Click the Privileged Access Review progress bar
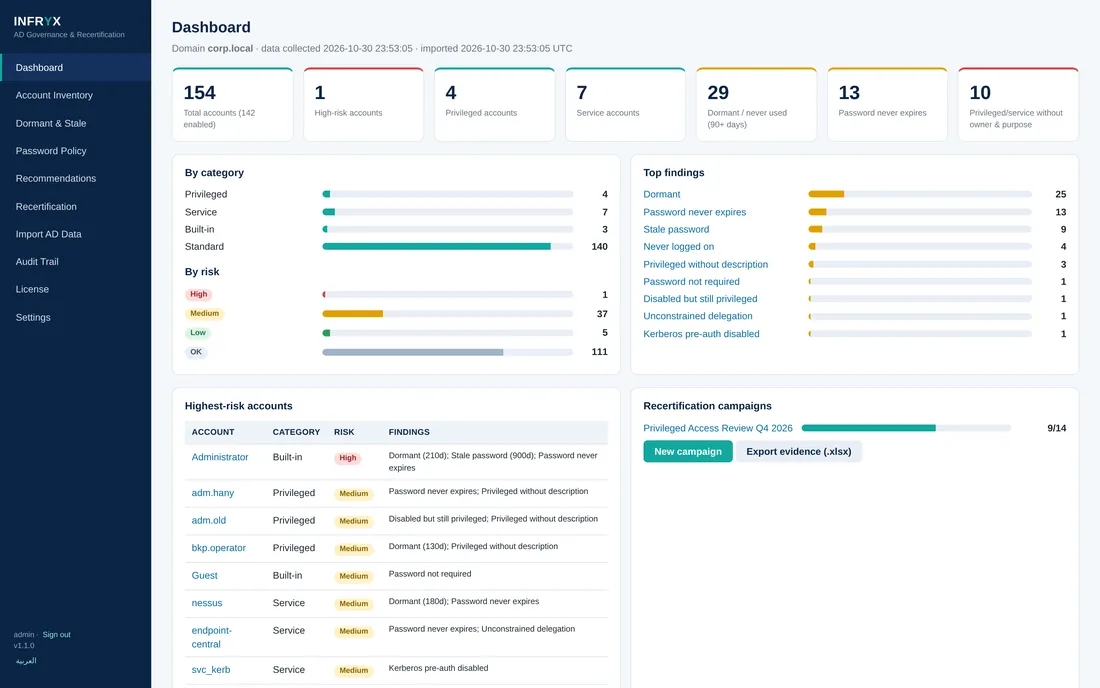Image resolution: width=1100 pixels, height=688 pixels. [906, 428]
